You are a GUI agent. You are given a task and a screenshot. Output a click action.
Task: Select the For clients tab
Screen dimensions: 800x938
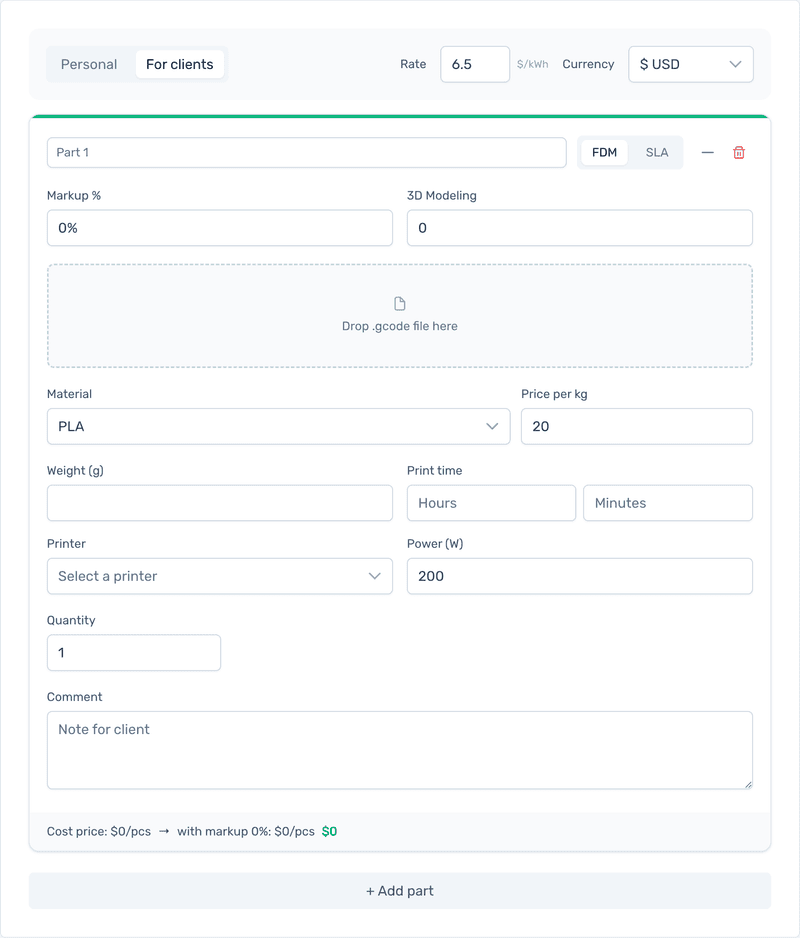tap(180, 63)
